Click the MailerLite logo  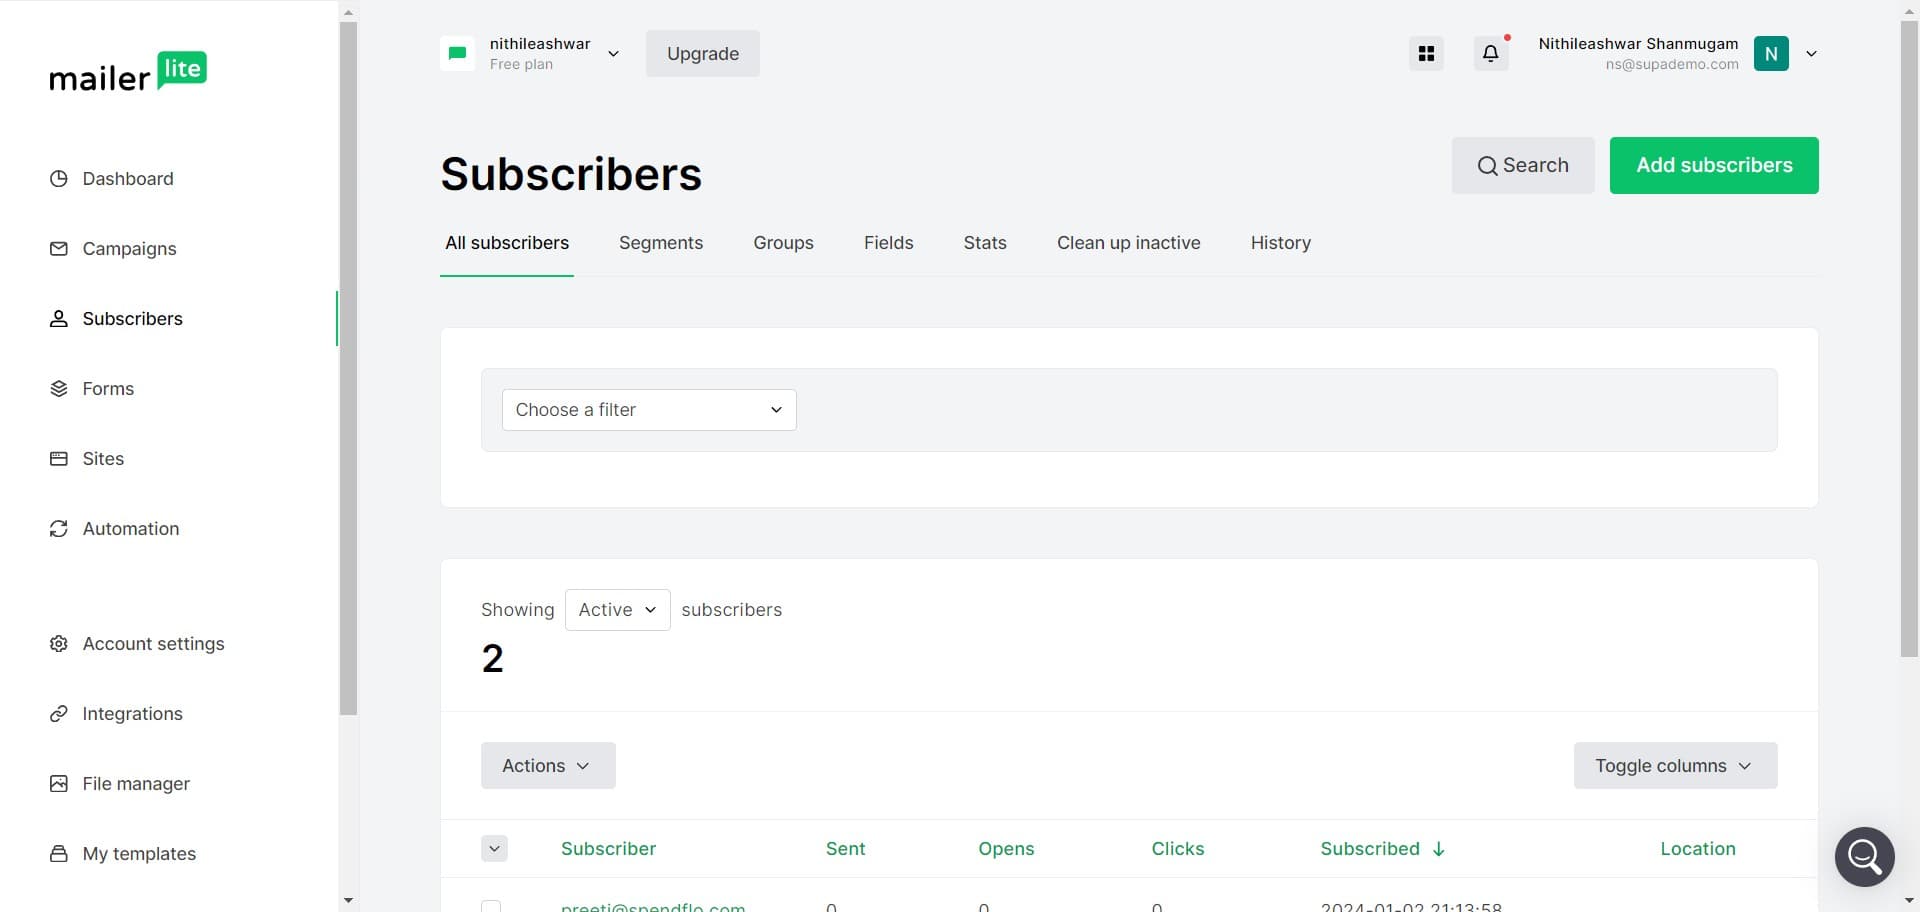(128, 72)
